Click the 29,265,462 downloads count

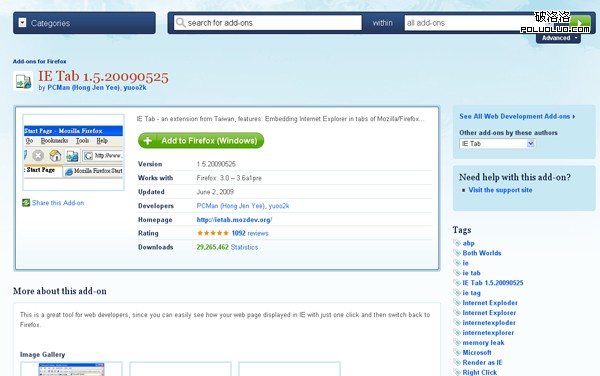coord(212,247)
